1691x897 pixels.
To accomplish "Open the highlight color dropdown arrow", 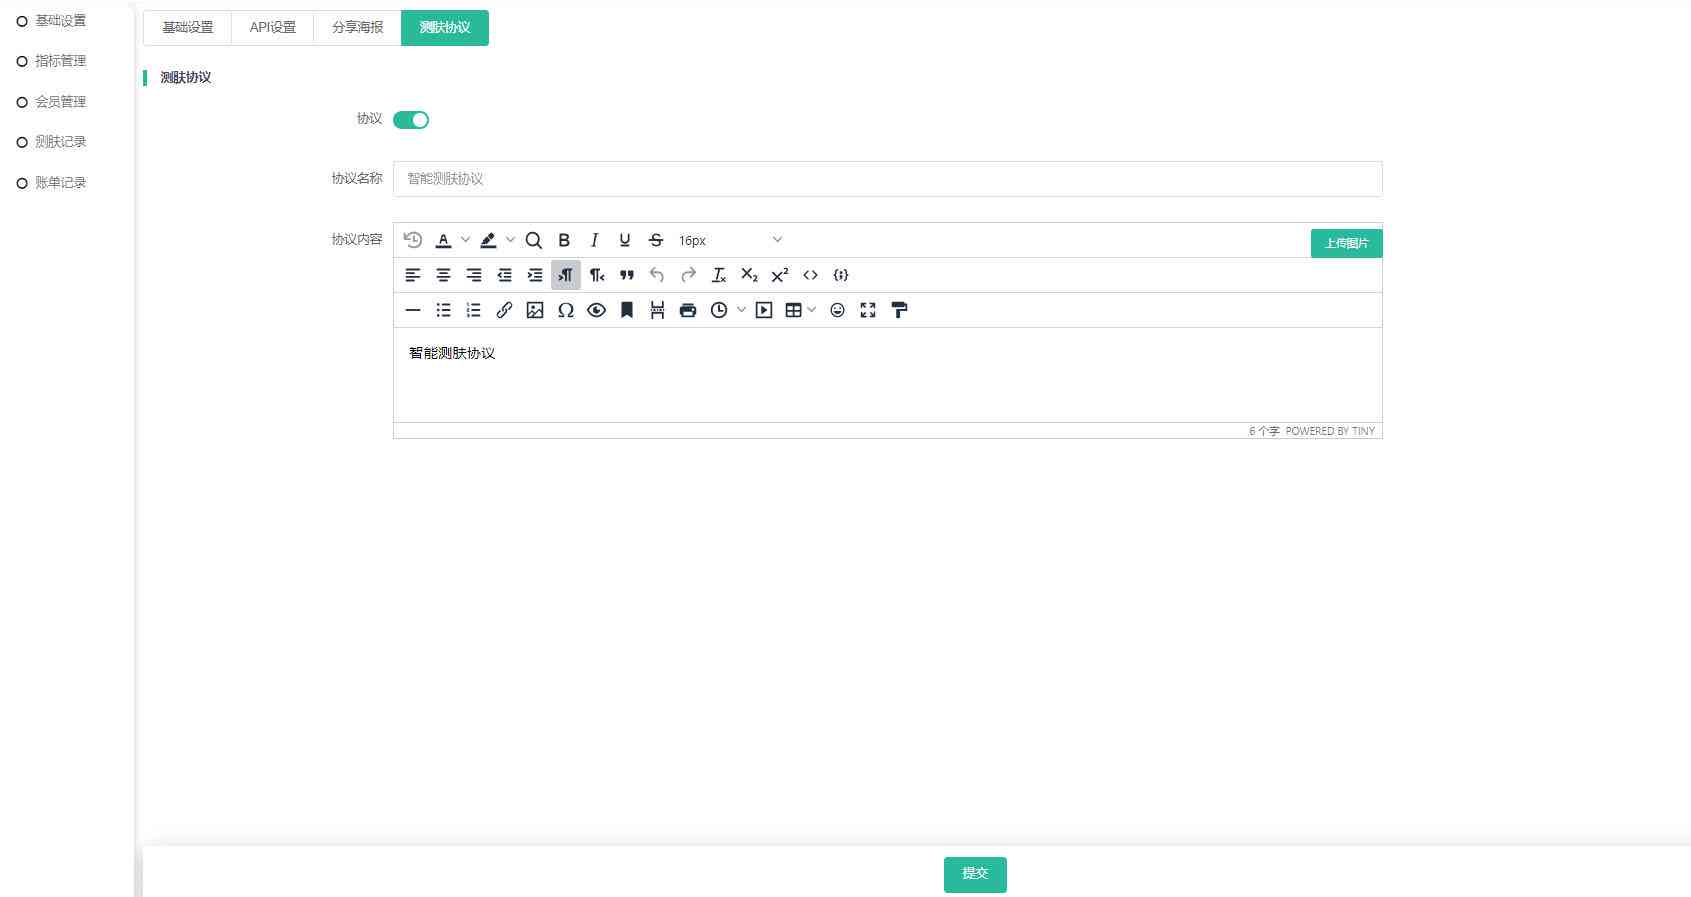I will 510,240.
